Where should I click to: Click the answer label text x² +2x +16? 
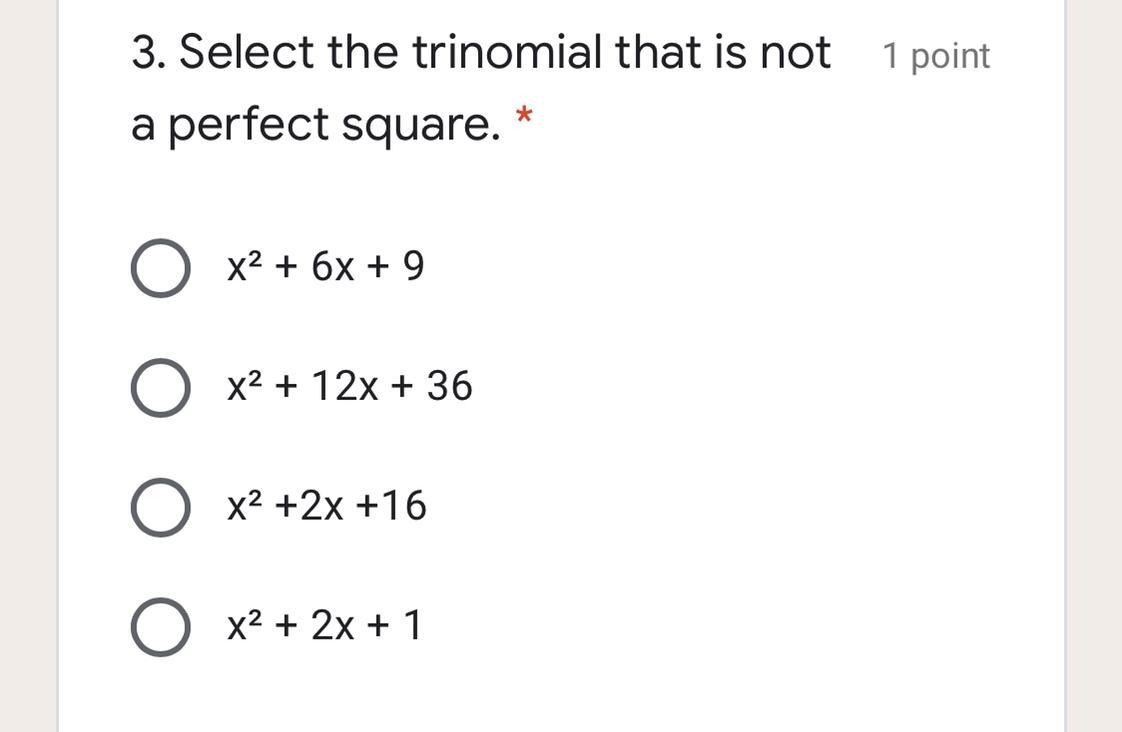point(327,505)
